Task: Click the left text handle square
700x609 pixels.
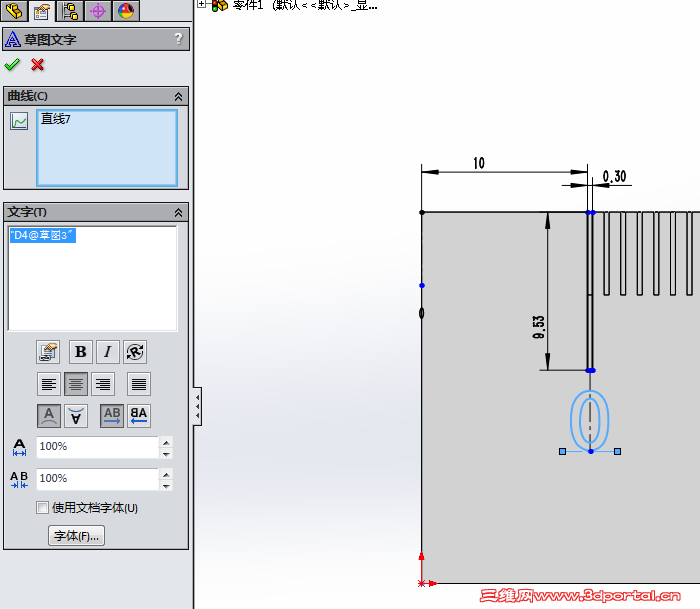Action: pyautogui.click(x=562, y=452)
